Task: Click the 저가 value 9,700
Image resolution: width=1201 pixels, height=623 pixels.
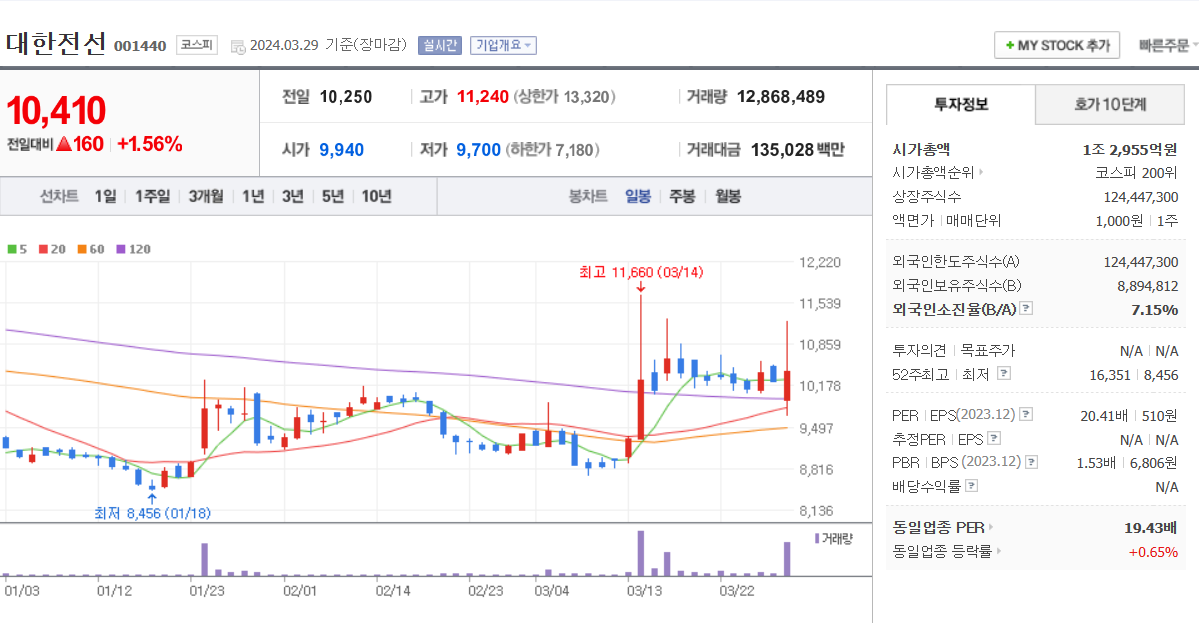Action: (479, 150)
